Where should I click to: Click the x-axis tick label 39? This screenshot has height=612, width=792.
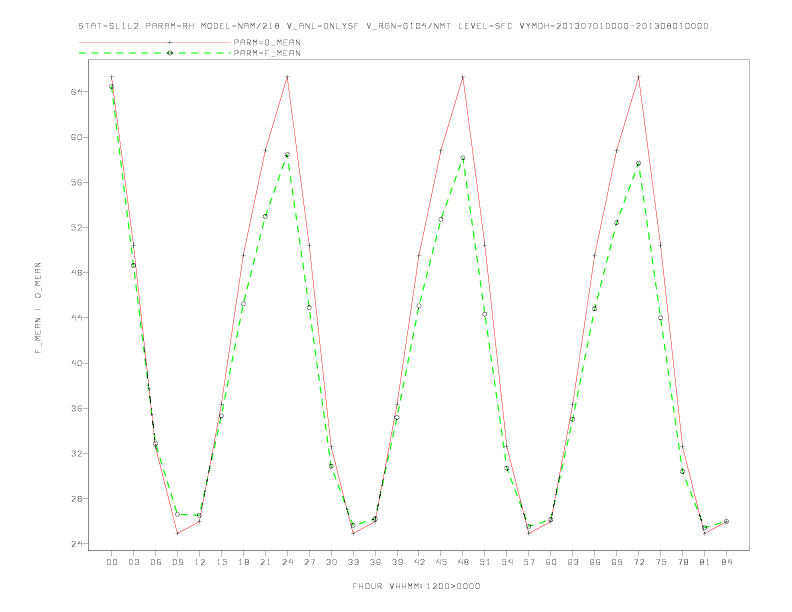[x=397, y=562]
